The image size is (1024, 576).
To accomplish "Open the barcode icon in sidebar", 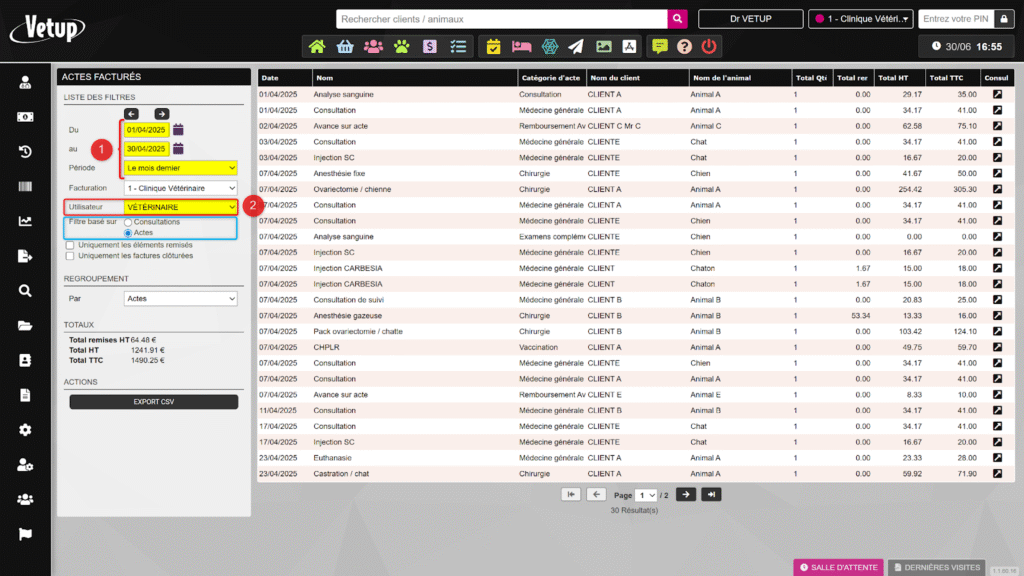I will (x=25, y=187).
